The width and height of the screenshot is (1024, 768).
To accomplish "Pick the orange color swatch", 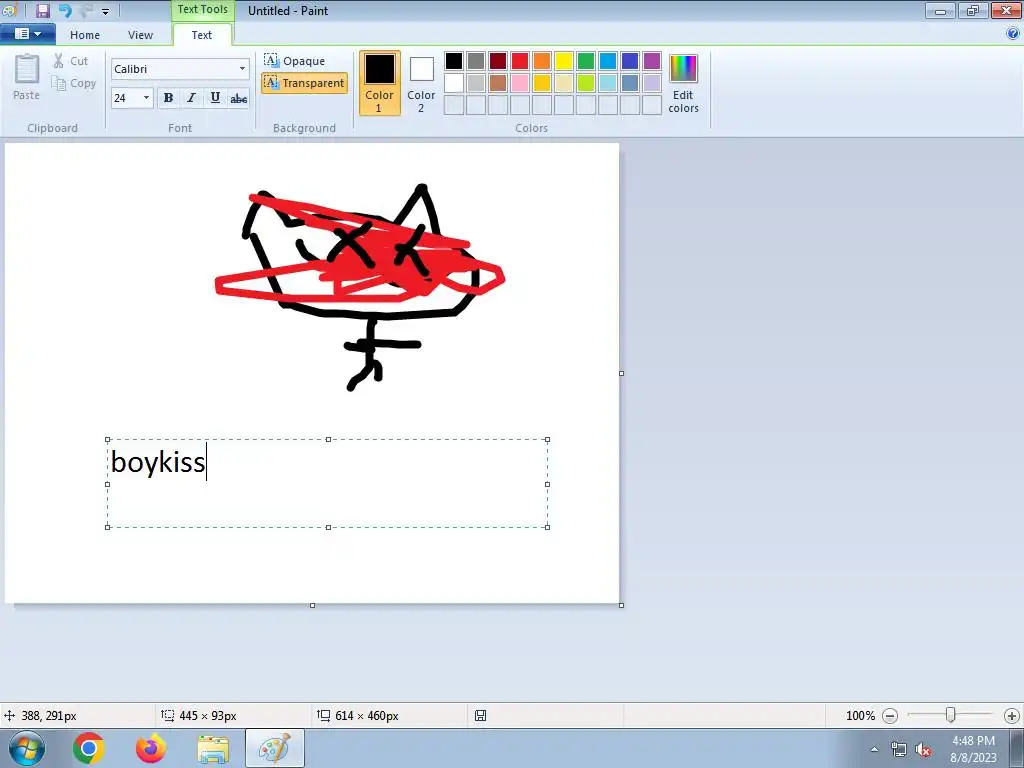I will pyautogui.click(x=542, y=61).
